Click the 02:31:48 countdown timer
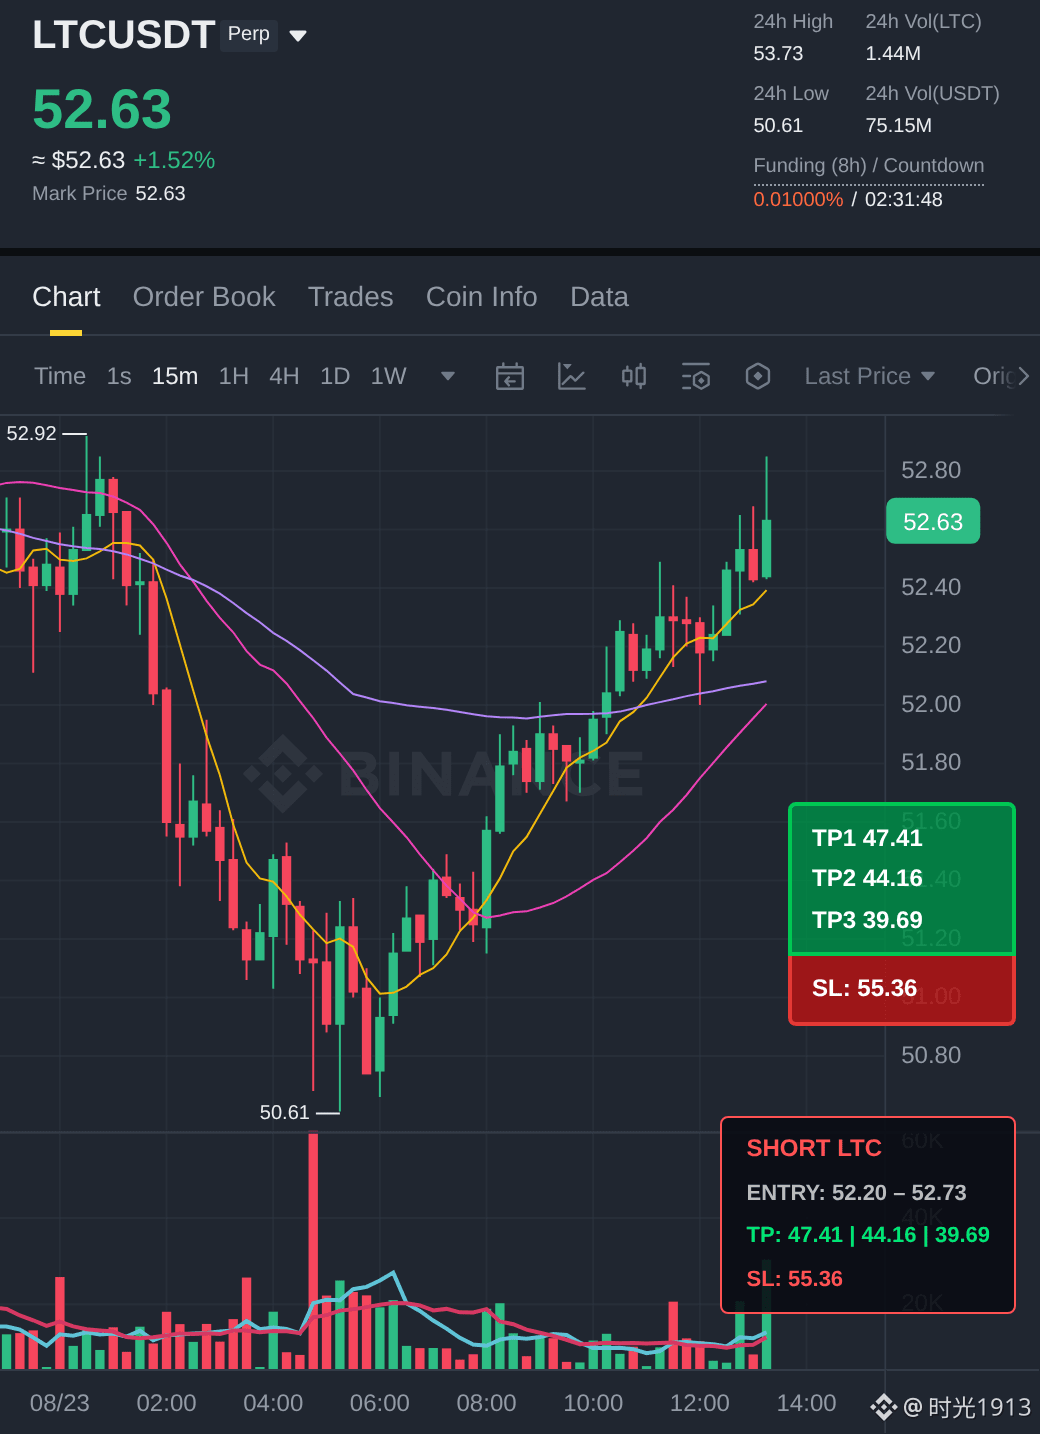 pos(904,199)
